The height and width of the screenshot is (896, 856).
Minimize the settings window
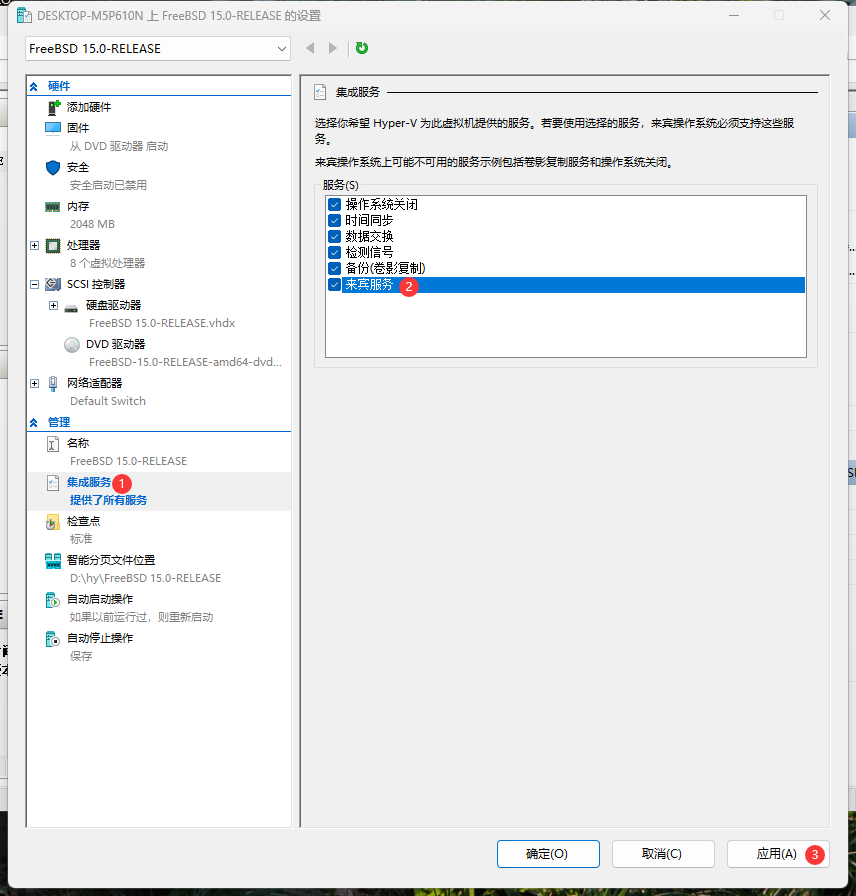734,15
